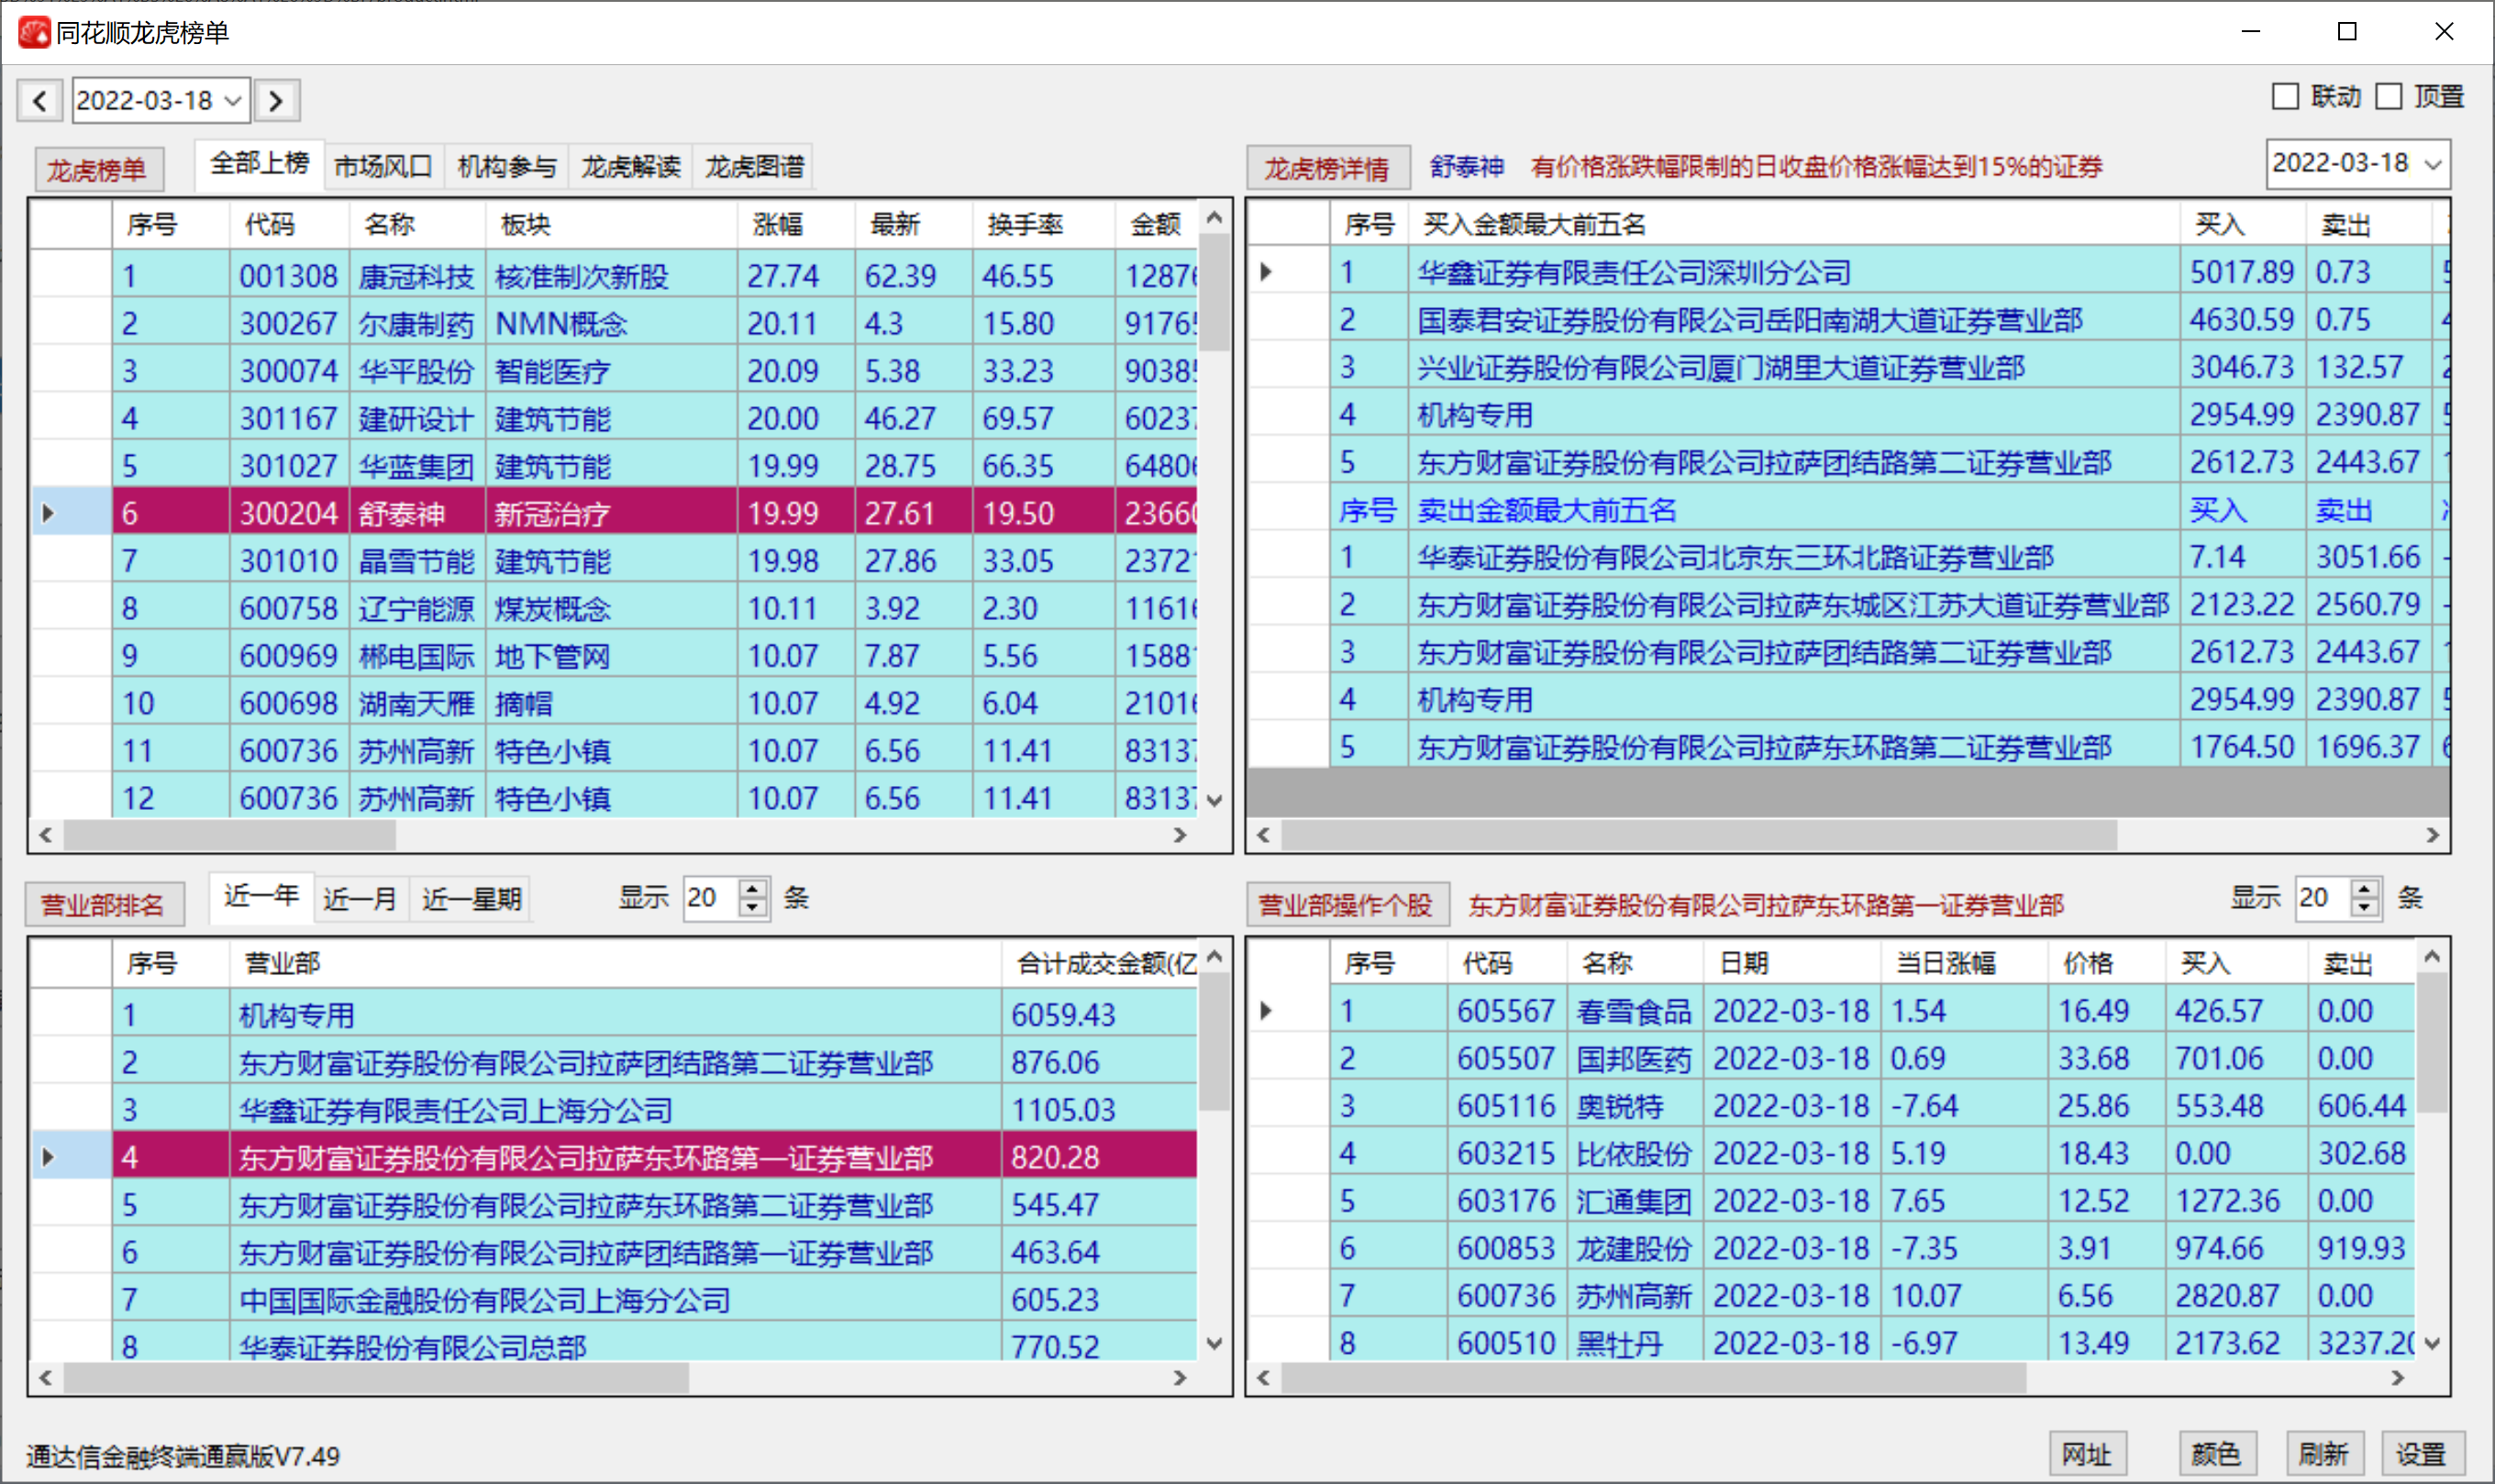Switch to the 机构参与 tab
The image size is (2495, 1484).
[x=508, y=166]
